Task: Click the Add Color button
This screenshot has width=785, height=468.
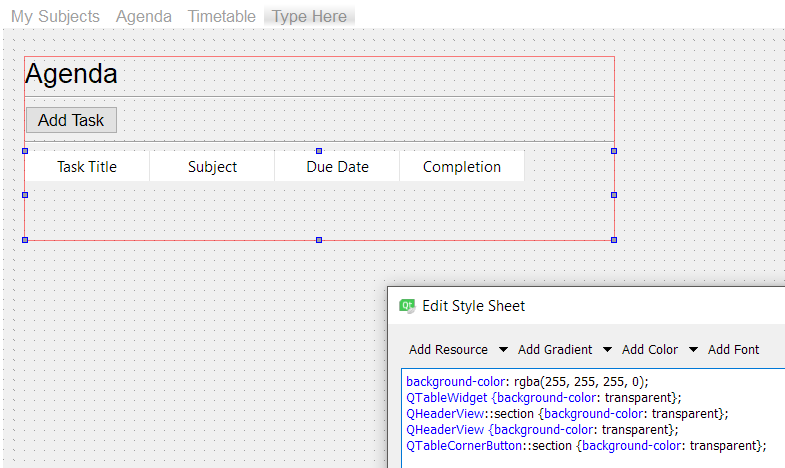Action: pyautogui.click(x=650, y=349)
